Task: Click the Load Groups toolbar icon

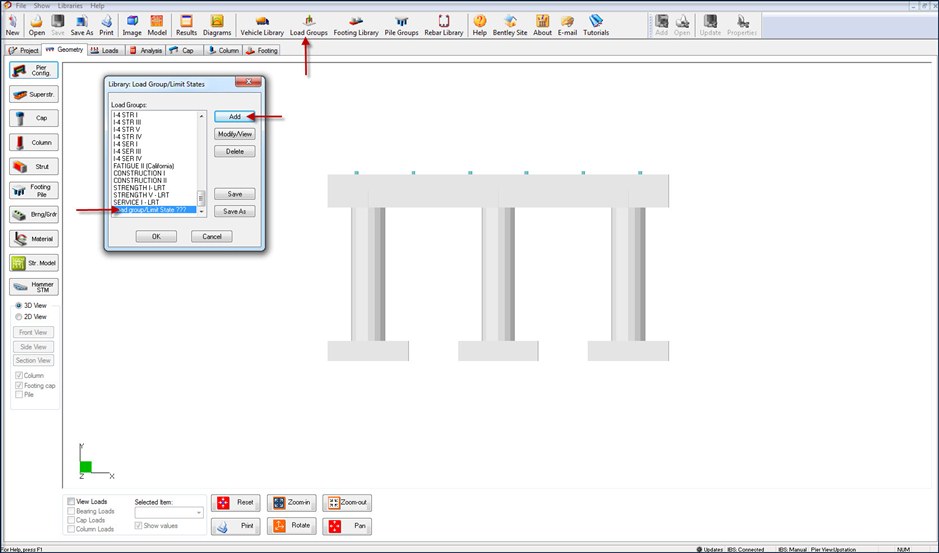Action: 308,25
